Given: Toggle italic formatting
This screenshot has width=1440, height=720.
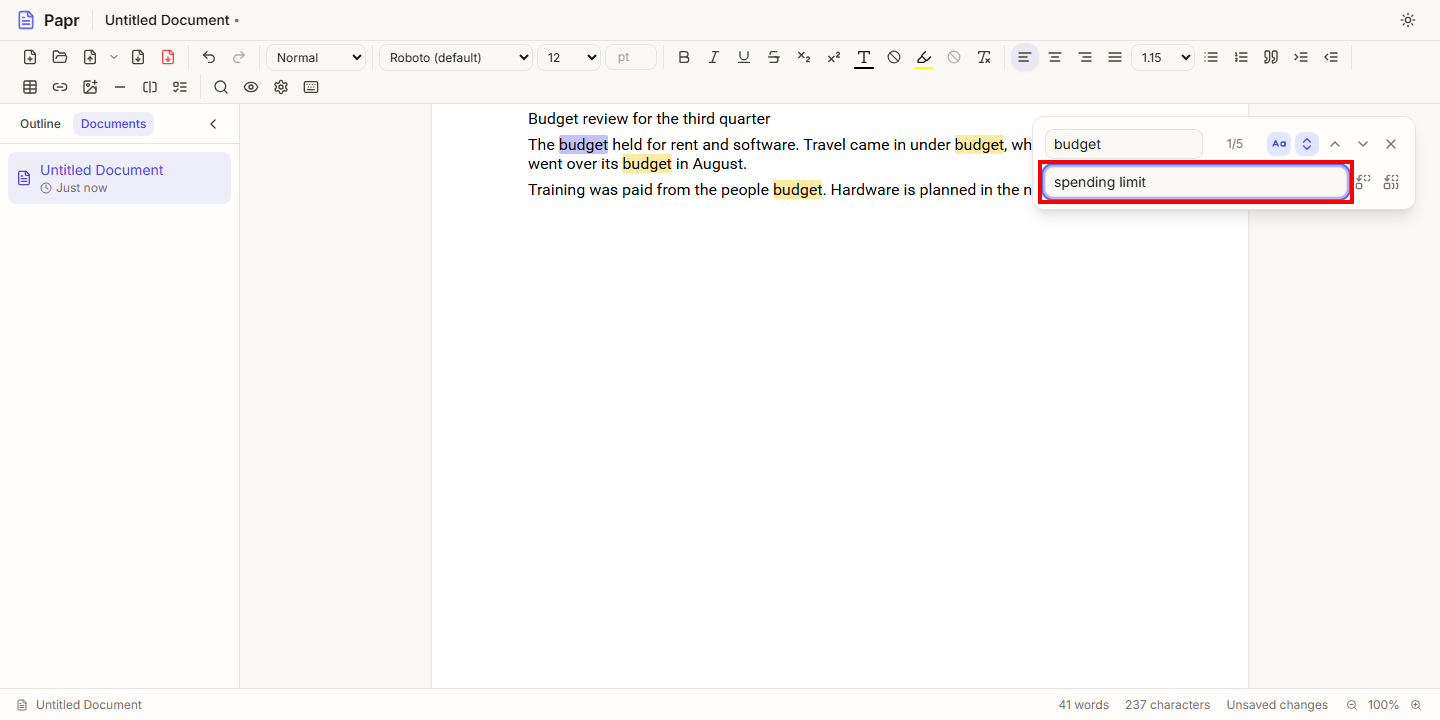Looking at the screenshot, I should [714, 57].
